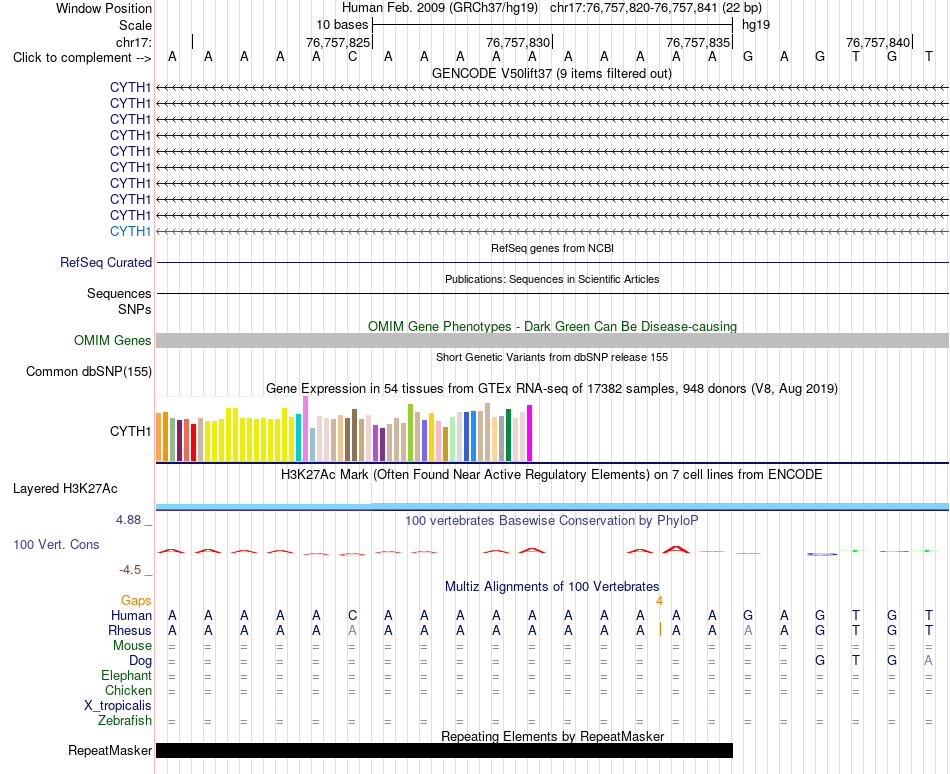Click the 'Click to complement -->' label
950x774 pixels.
coord(82,58)
